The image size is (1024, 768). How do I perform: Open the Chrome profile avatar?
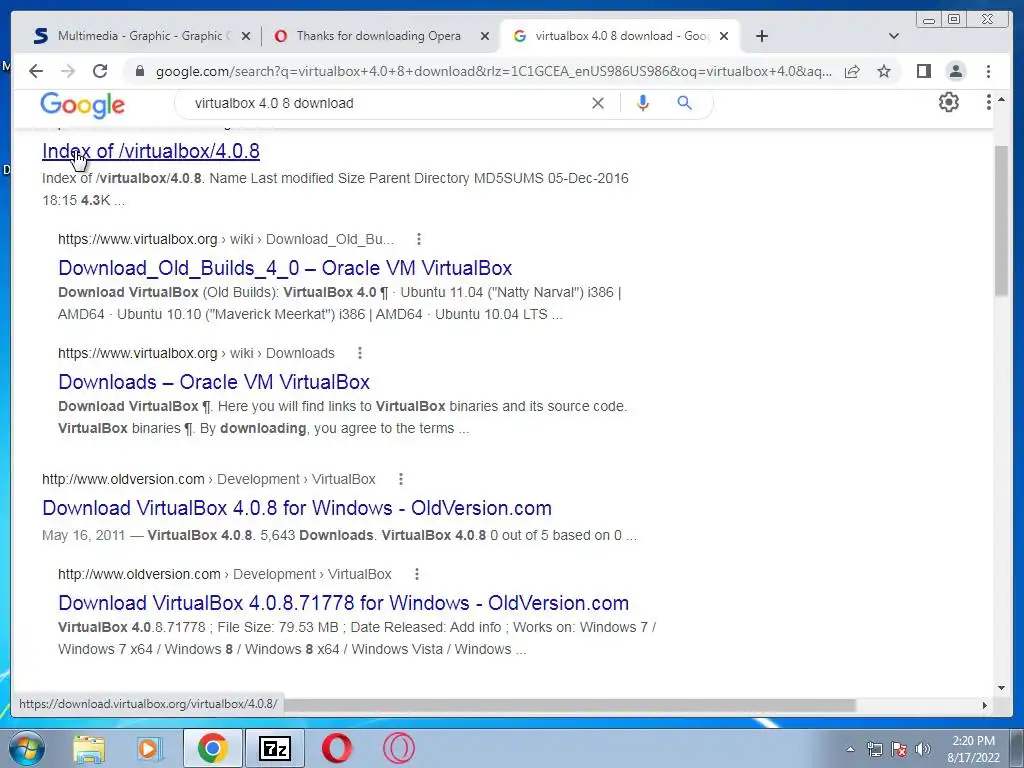tap(955, 71)
